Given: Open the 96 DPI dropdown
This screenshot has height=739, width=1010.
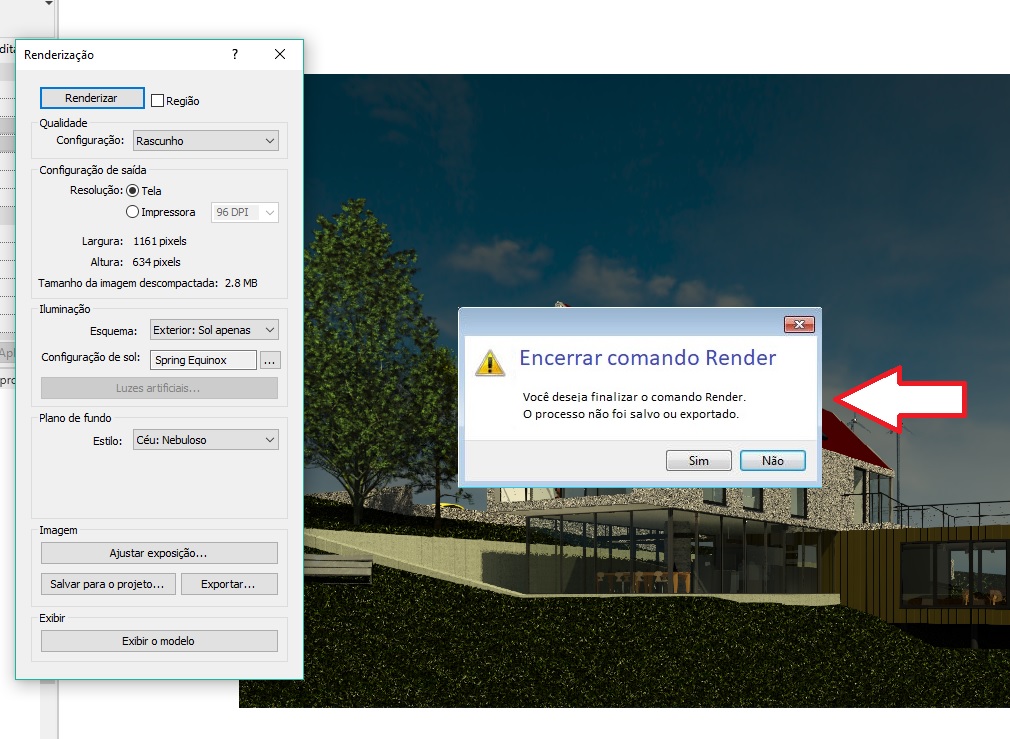Looking at the screenshot, I should (x=245, y=212).
